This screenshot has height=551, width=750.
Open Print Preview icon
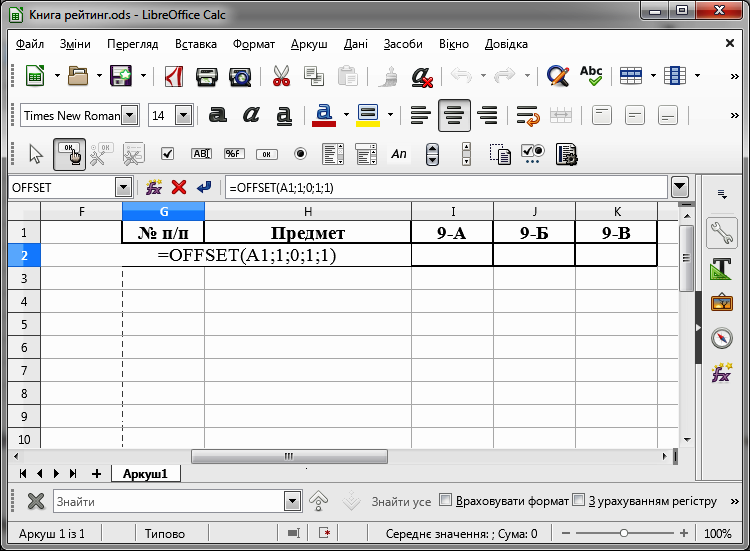pos(240,76)
